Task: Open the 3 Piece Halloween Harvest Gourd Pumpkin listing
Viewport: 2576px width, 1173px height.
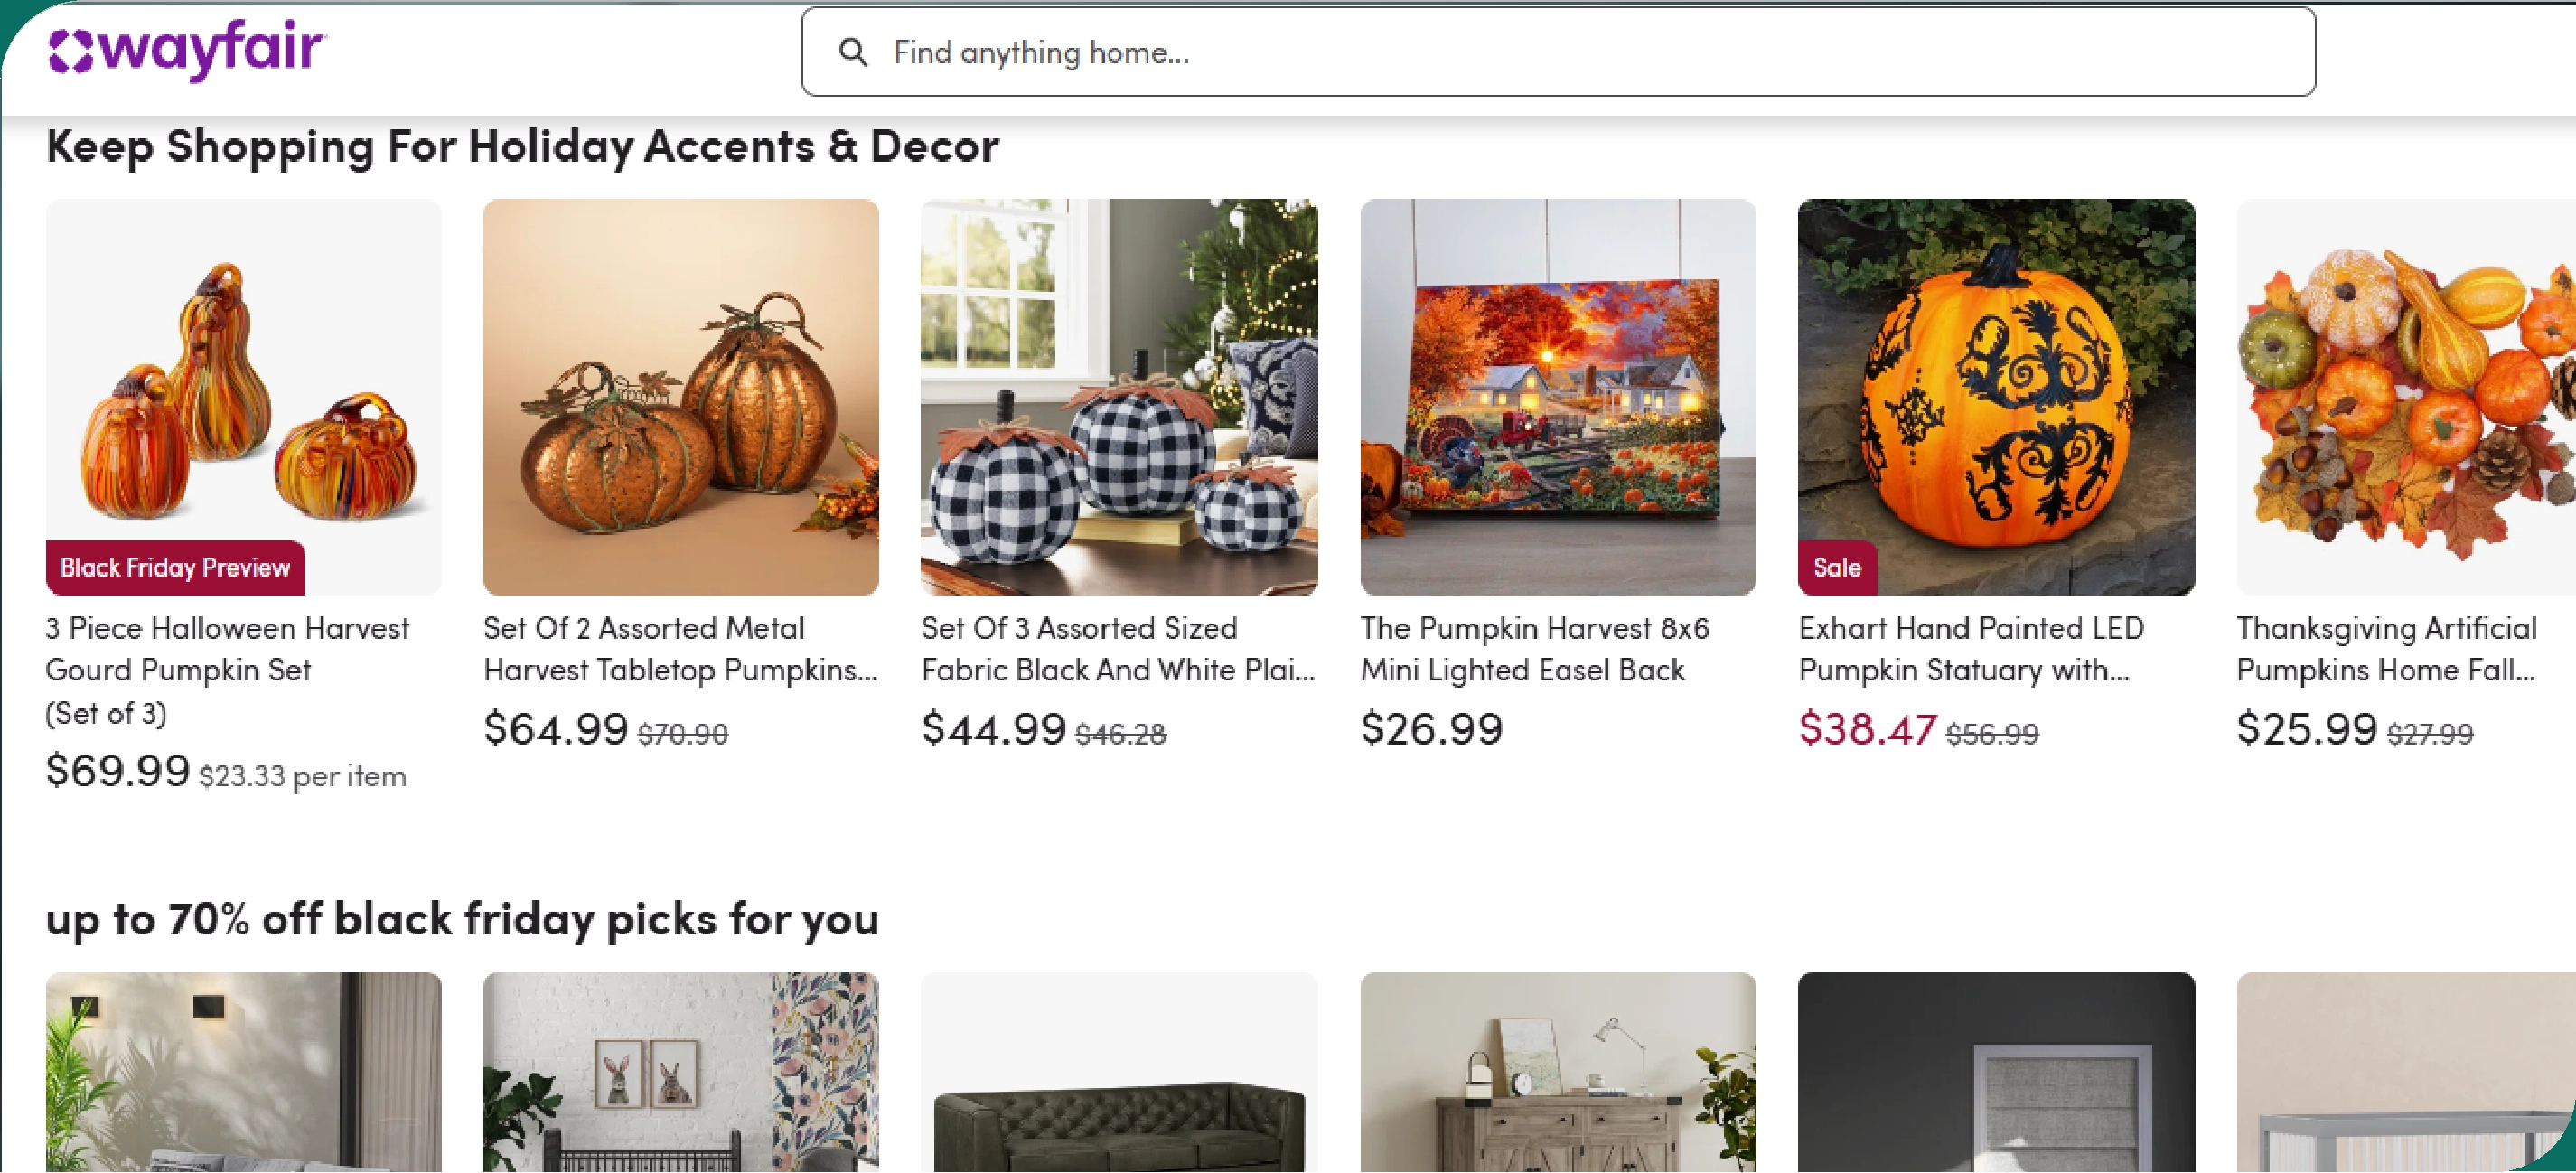Action: [x=227, y=648]
